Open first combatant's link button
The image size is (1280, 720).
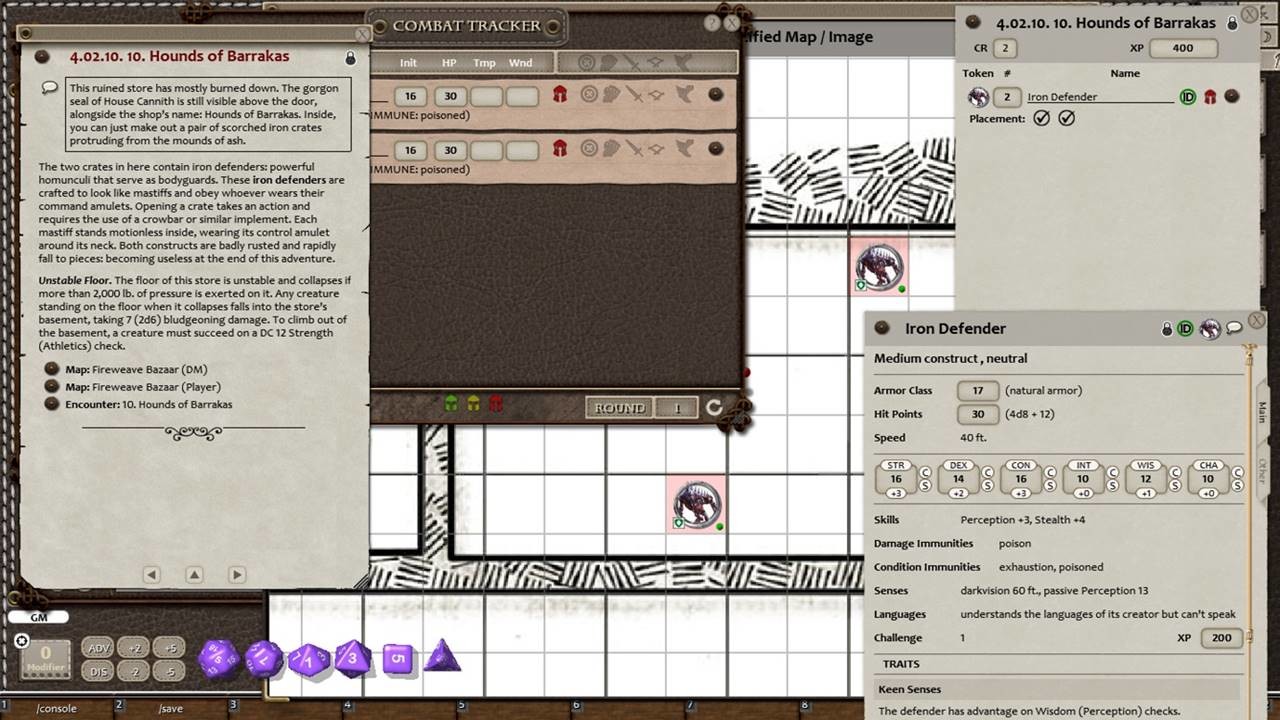coord(715,95)
